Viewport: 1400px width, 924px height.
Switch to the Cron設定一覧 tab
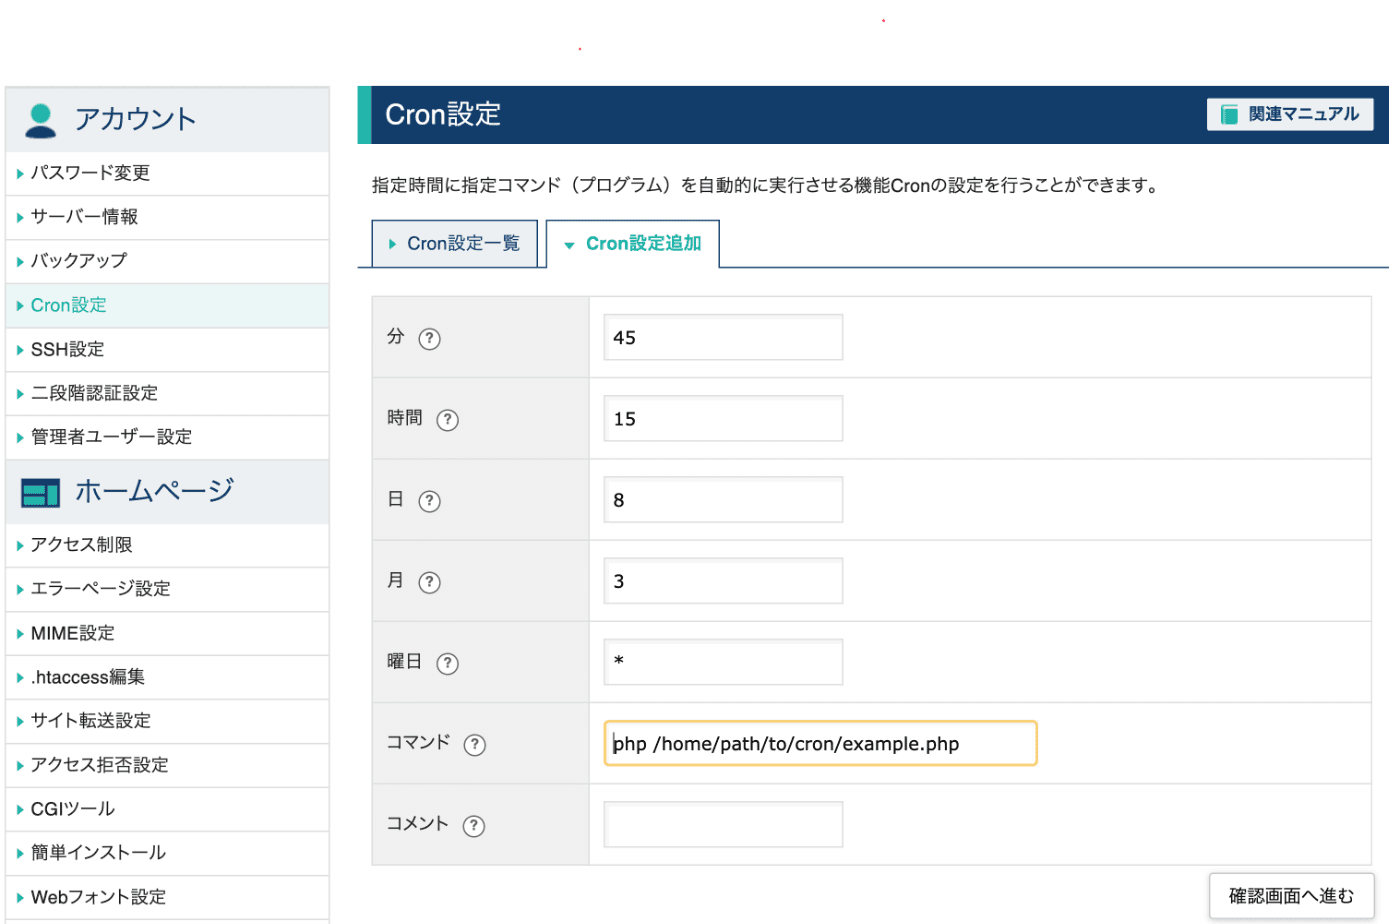(454, 244)
